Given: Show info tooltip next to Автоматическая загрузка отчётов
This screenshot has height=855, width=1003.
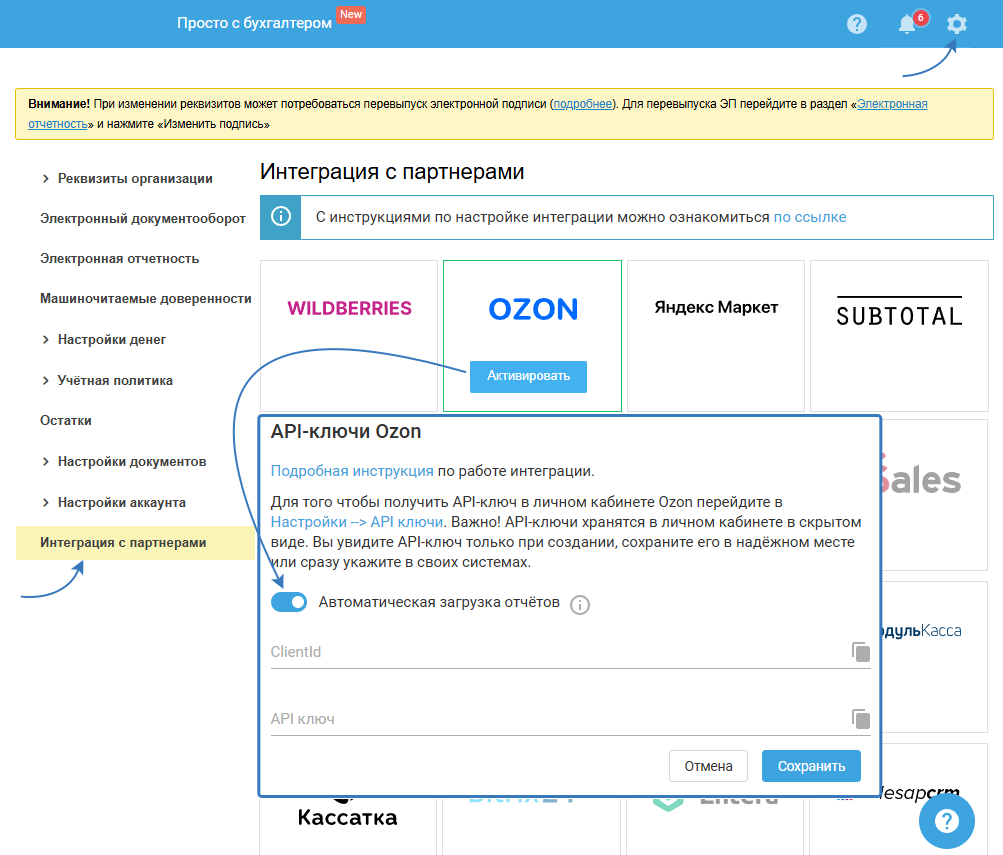Looking at the screenshot, I should coord(580,604).
